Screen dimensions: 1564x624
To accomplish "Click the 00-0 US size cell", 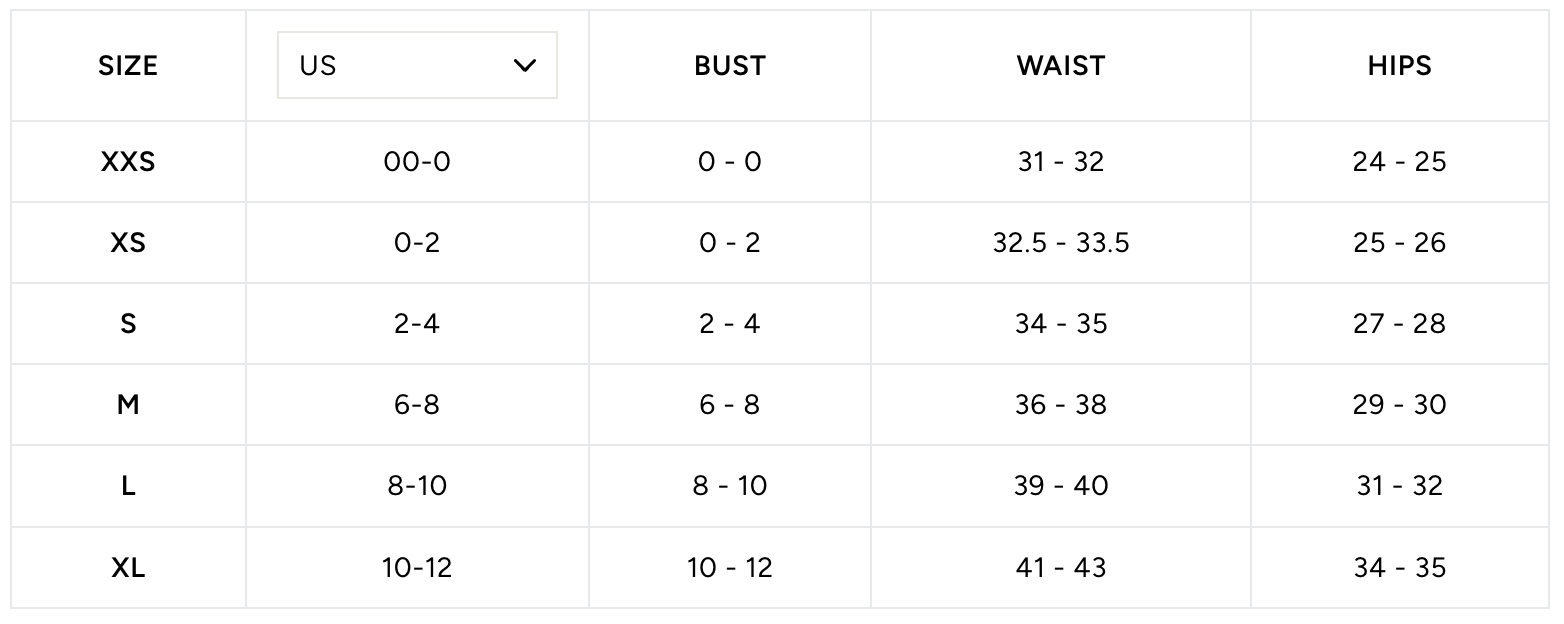I will (x=417, y=162).
